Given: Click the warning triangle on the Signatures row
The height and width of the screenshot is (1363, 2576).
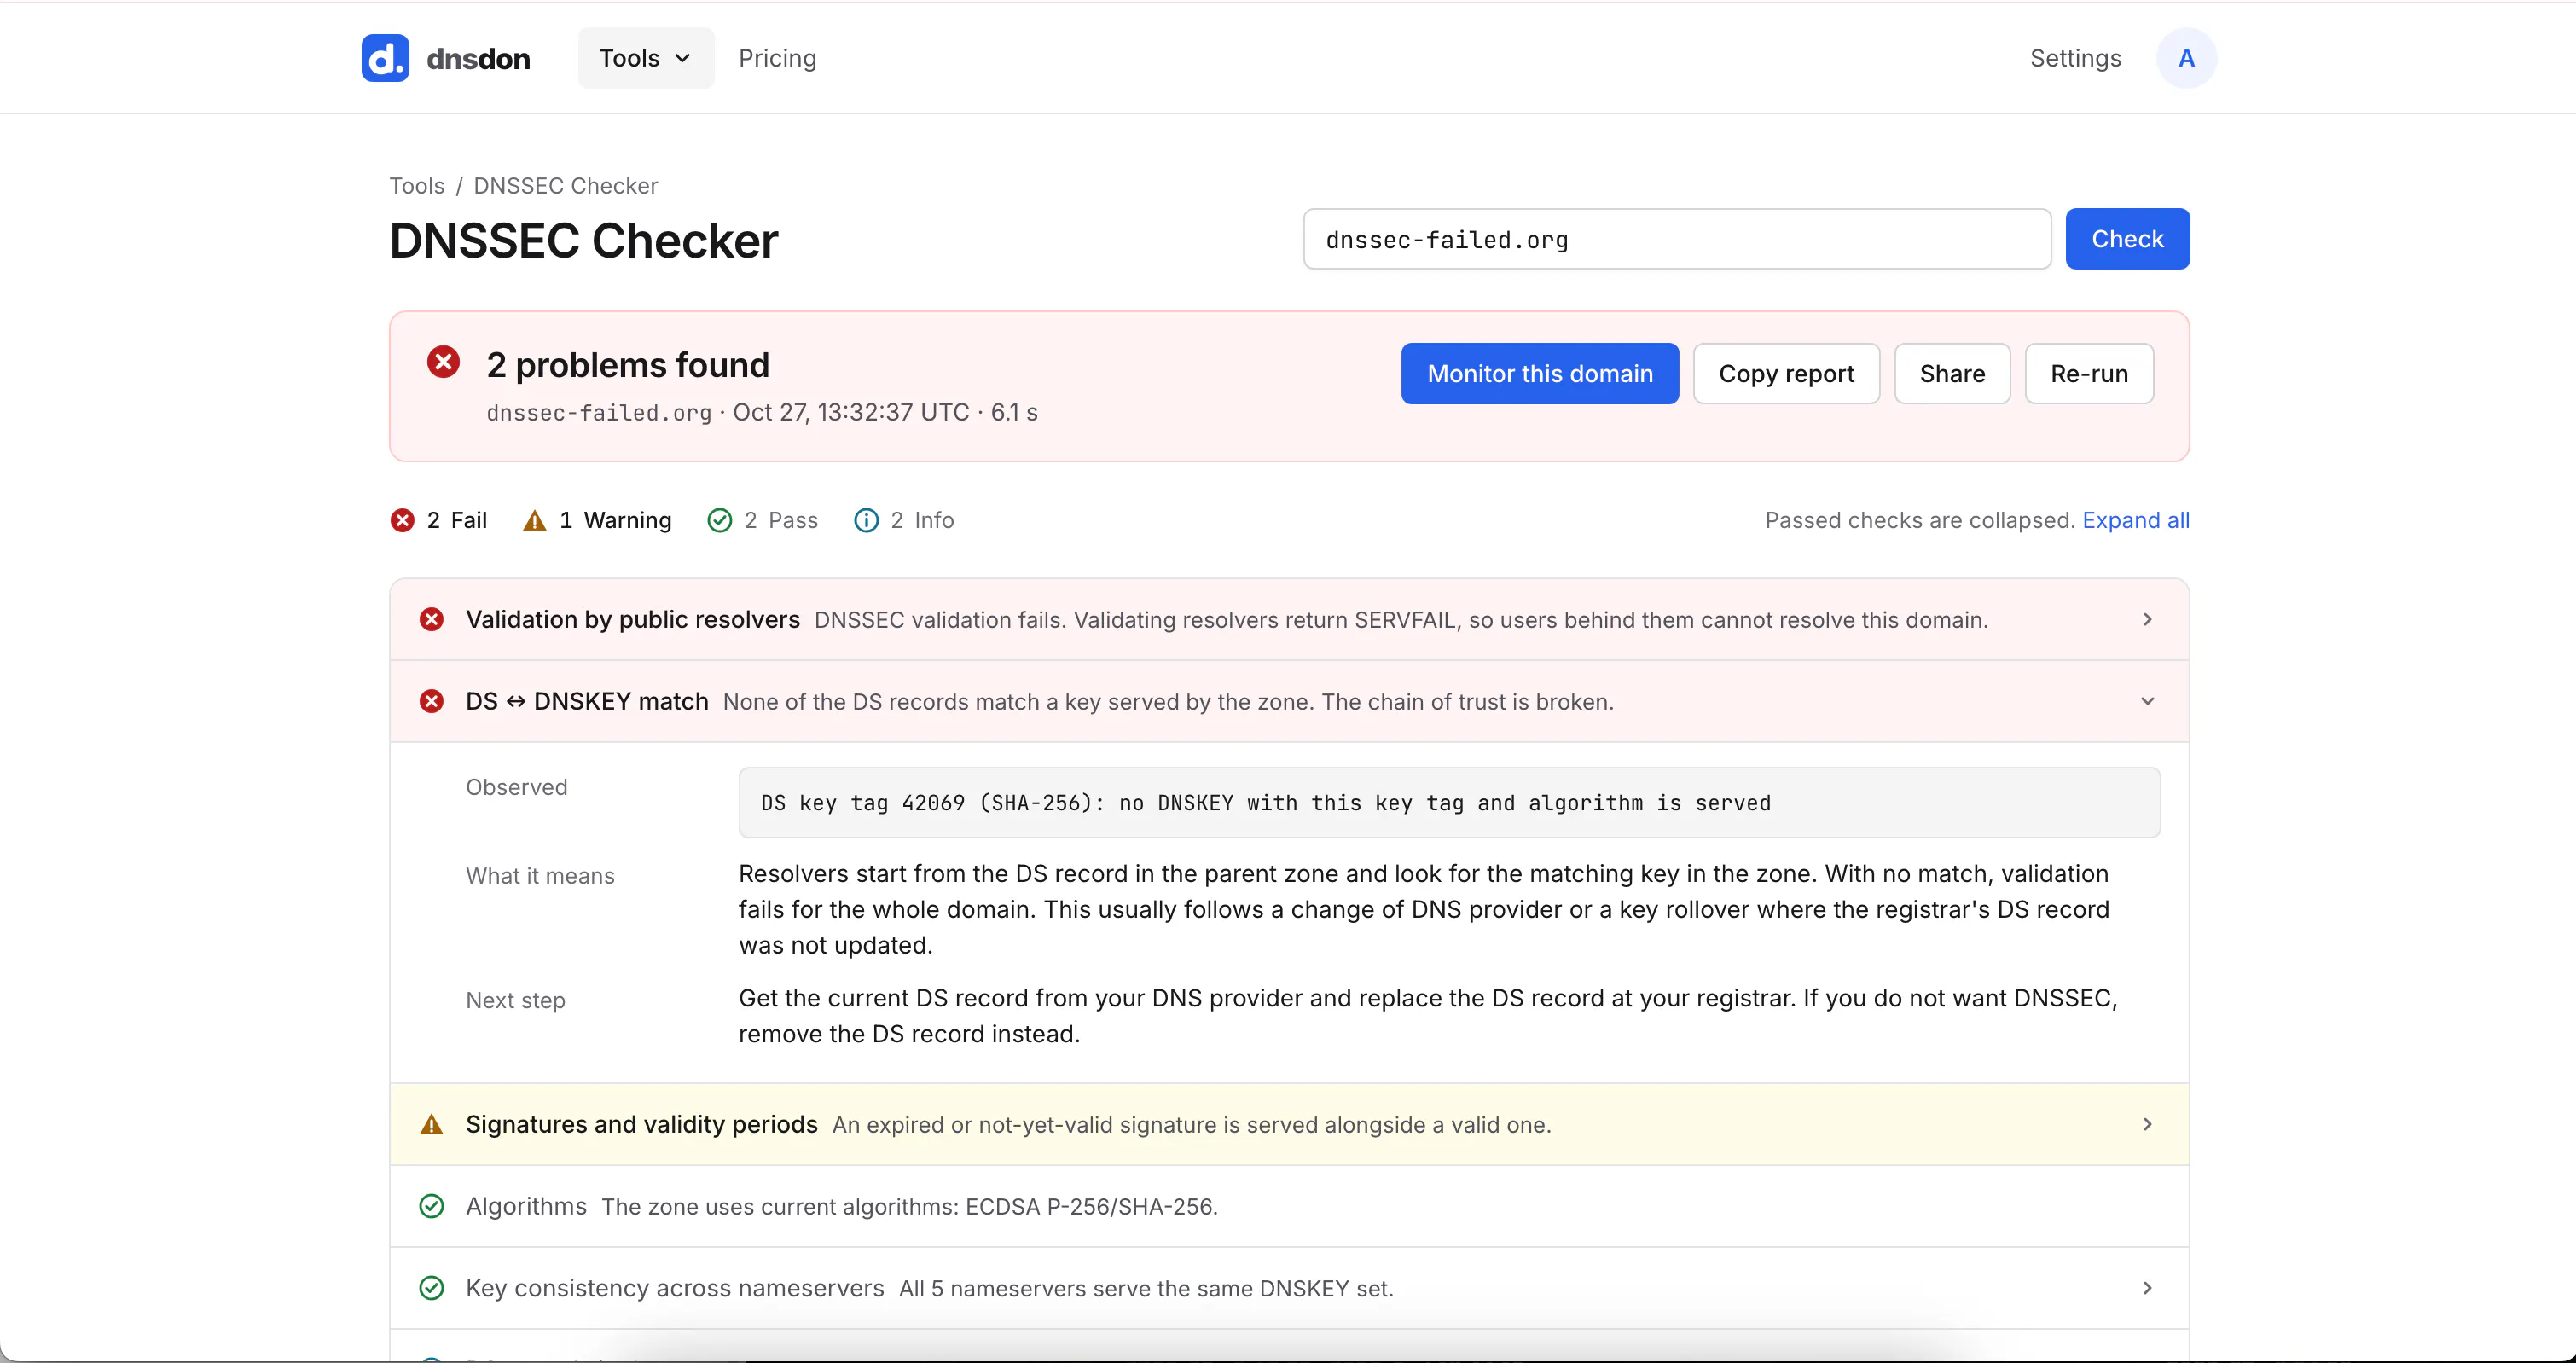Looking at the screenshot, I should coord(432,1124).
